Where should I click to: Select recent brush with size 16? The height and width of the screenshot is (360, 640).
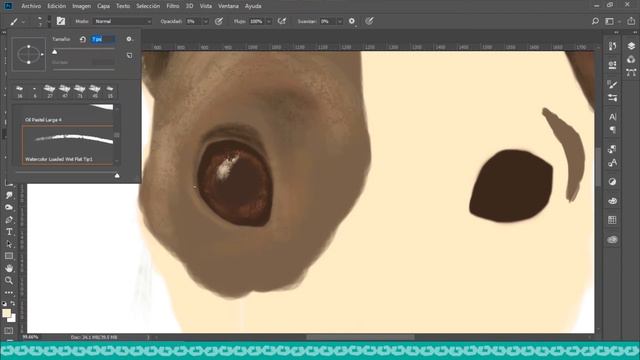[20, 91]
